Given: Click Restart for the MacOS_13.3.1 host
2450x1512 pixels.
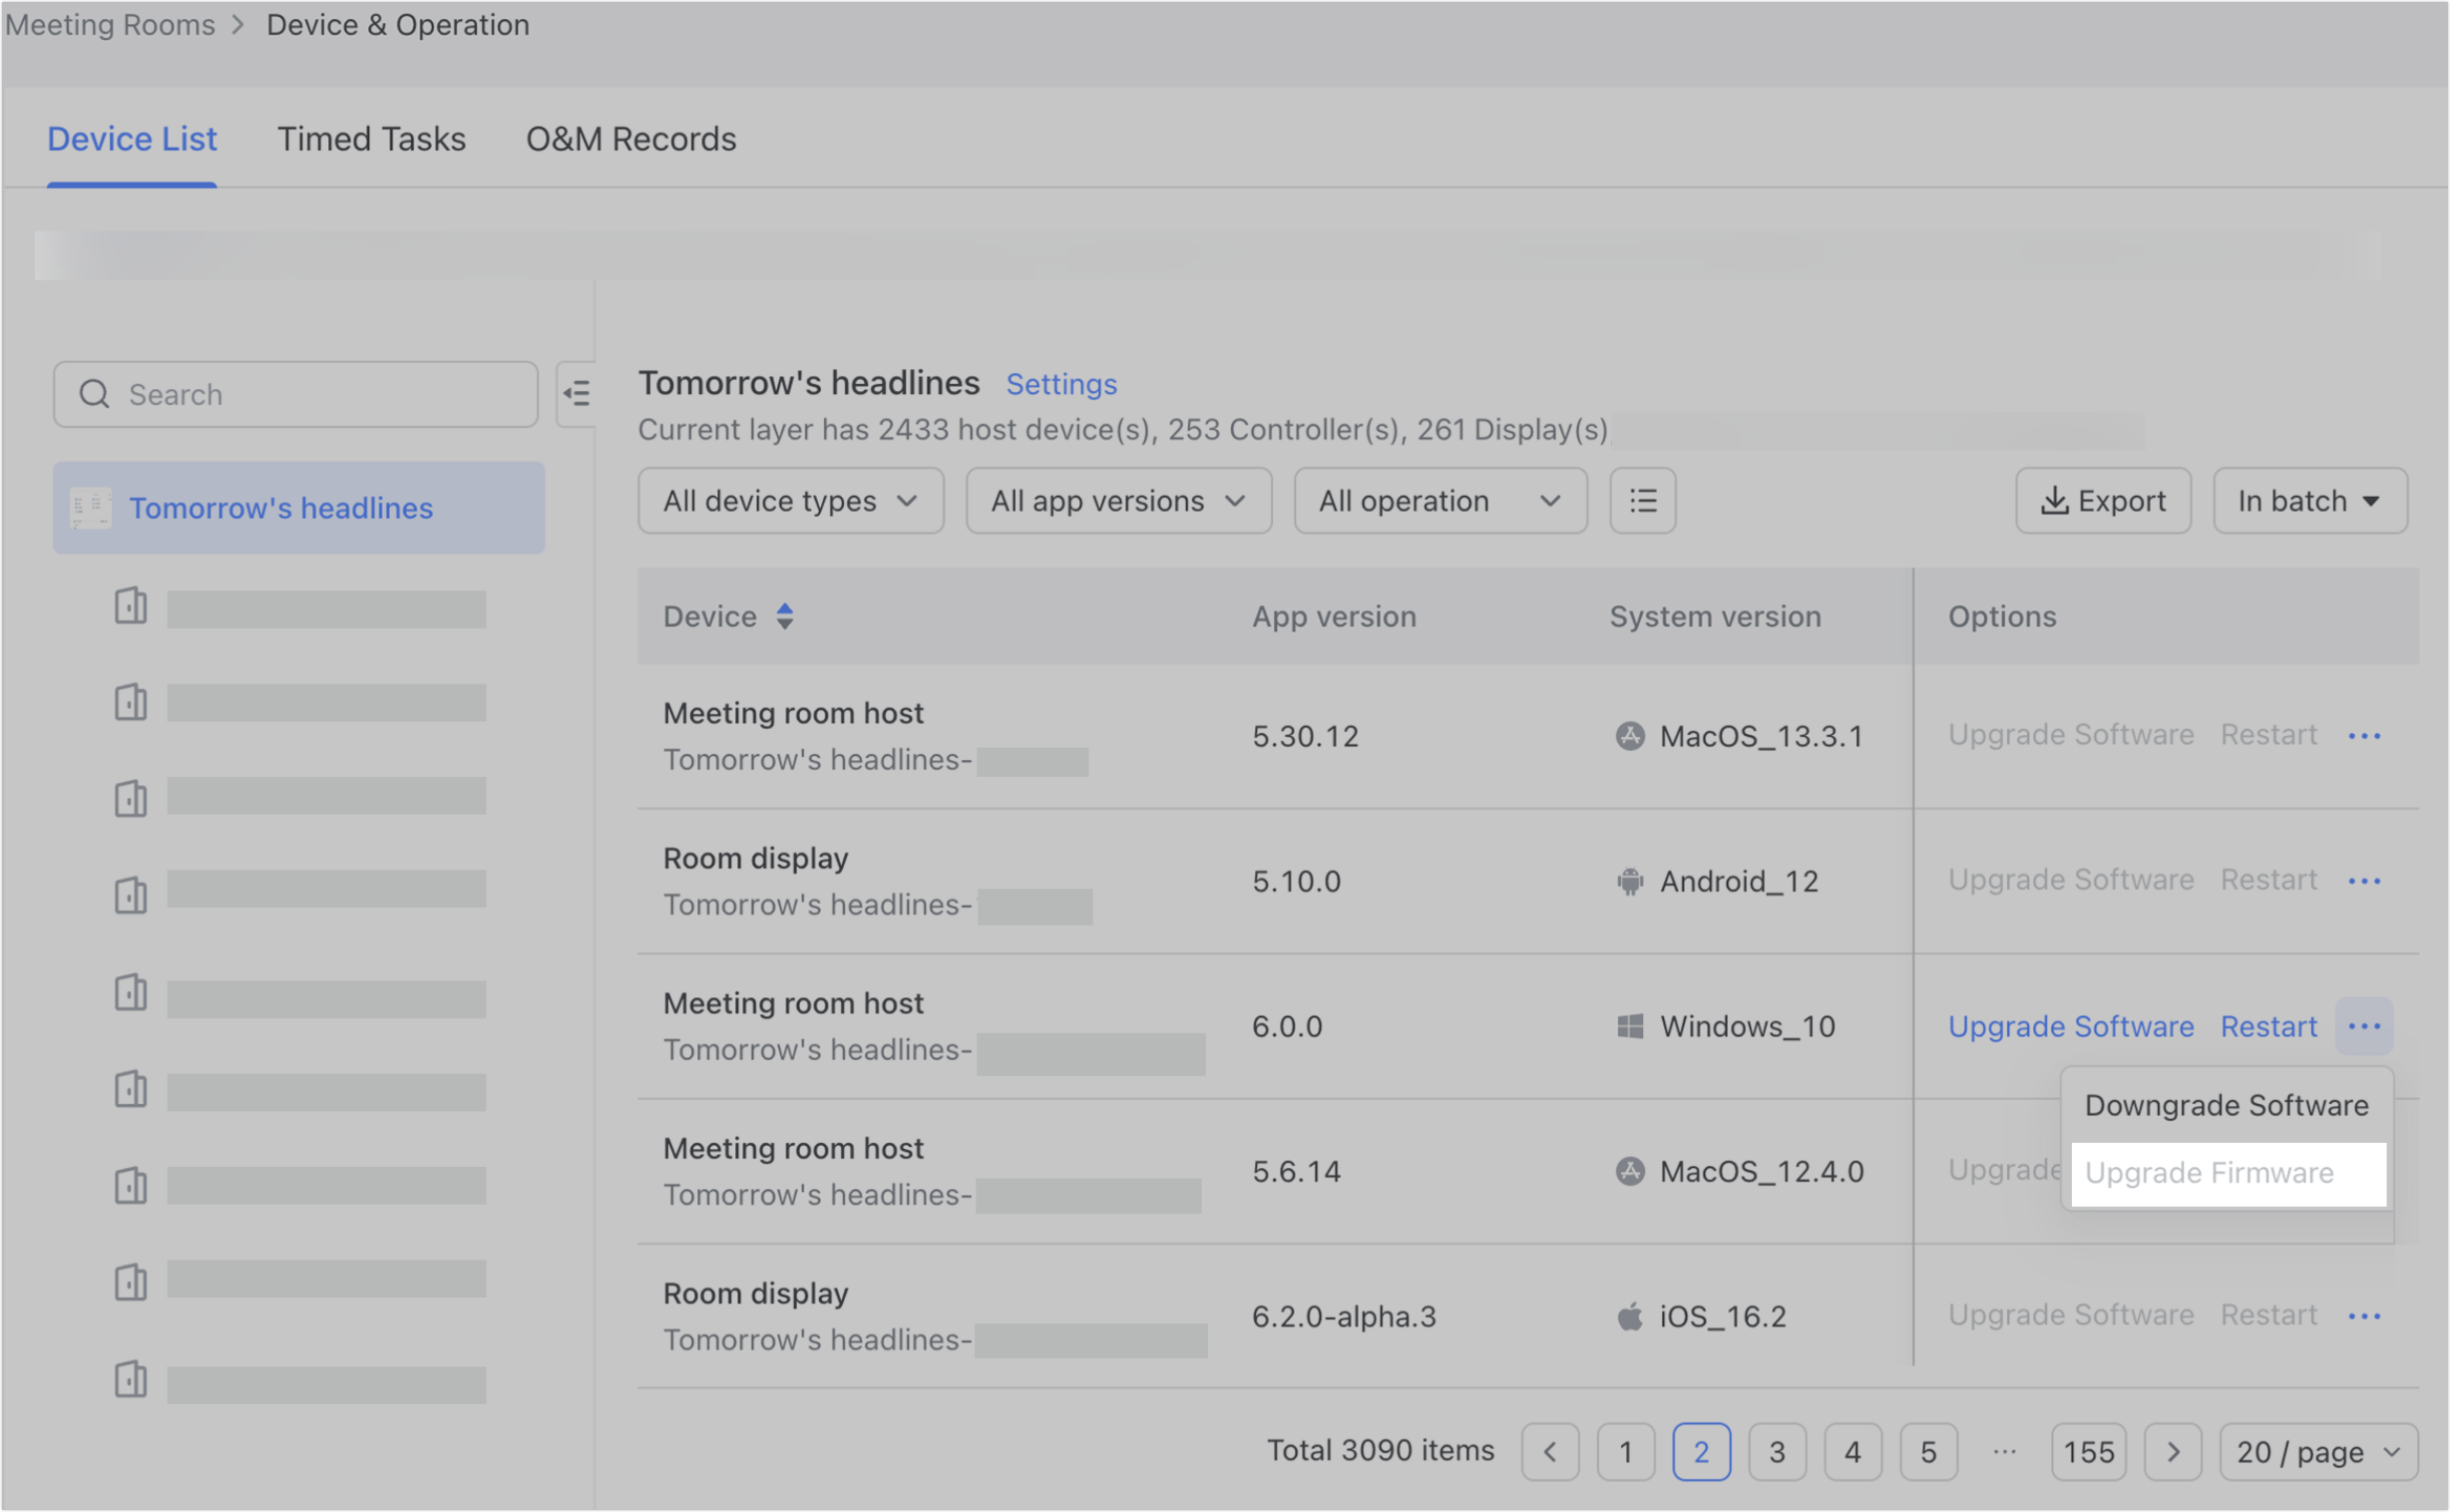Looking at the screenshot, I should click(2268, 735).
